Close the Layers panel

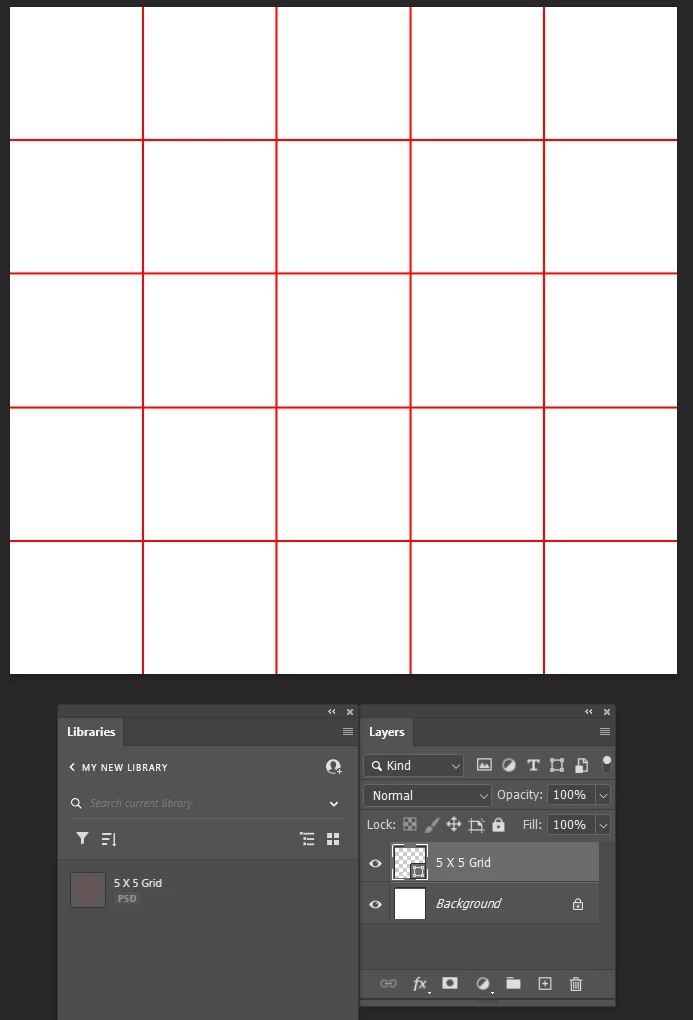(x=607, y=712)
